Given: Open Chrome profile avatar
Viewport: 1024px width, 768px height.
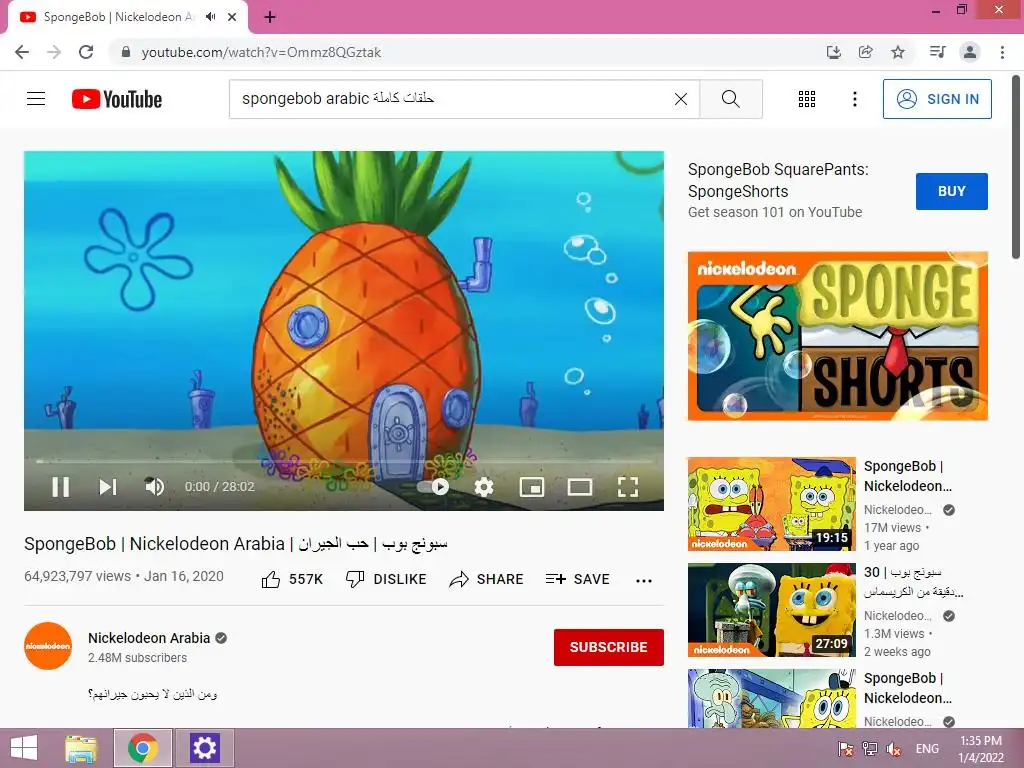Looking at the screenshot, I should tap(970, 52).
